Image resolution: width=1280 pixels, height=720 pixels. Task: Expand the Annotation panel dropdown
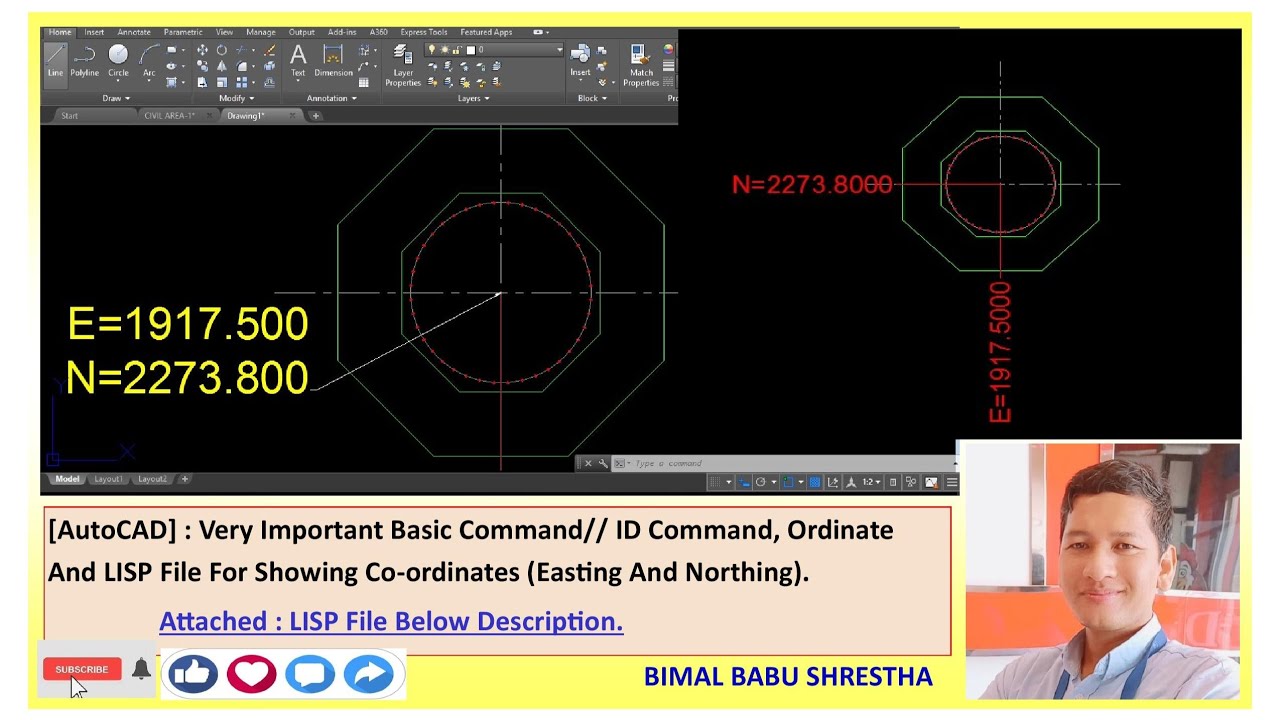coord(331,98)
